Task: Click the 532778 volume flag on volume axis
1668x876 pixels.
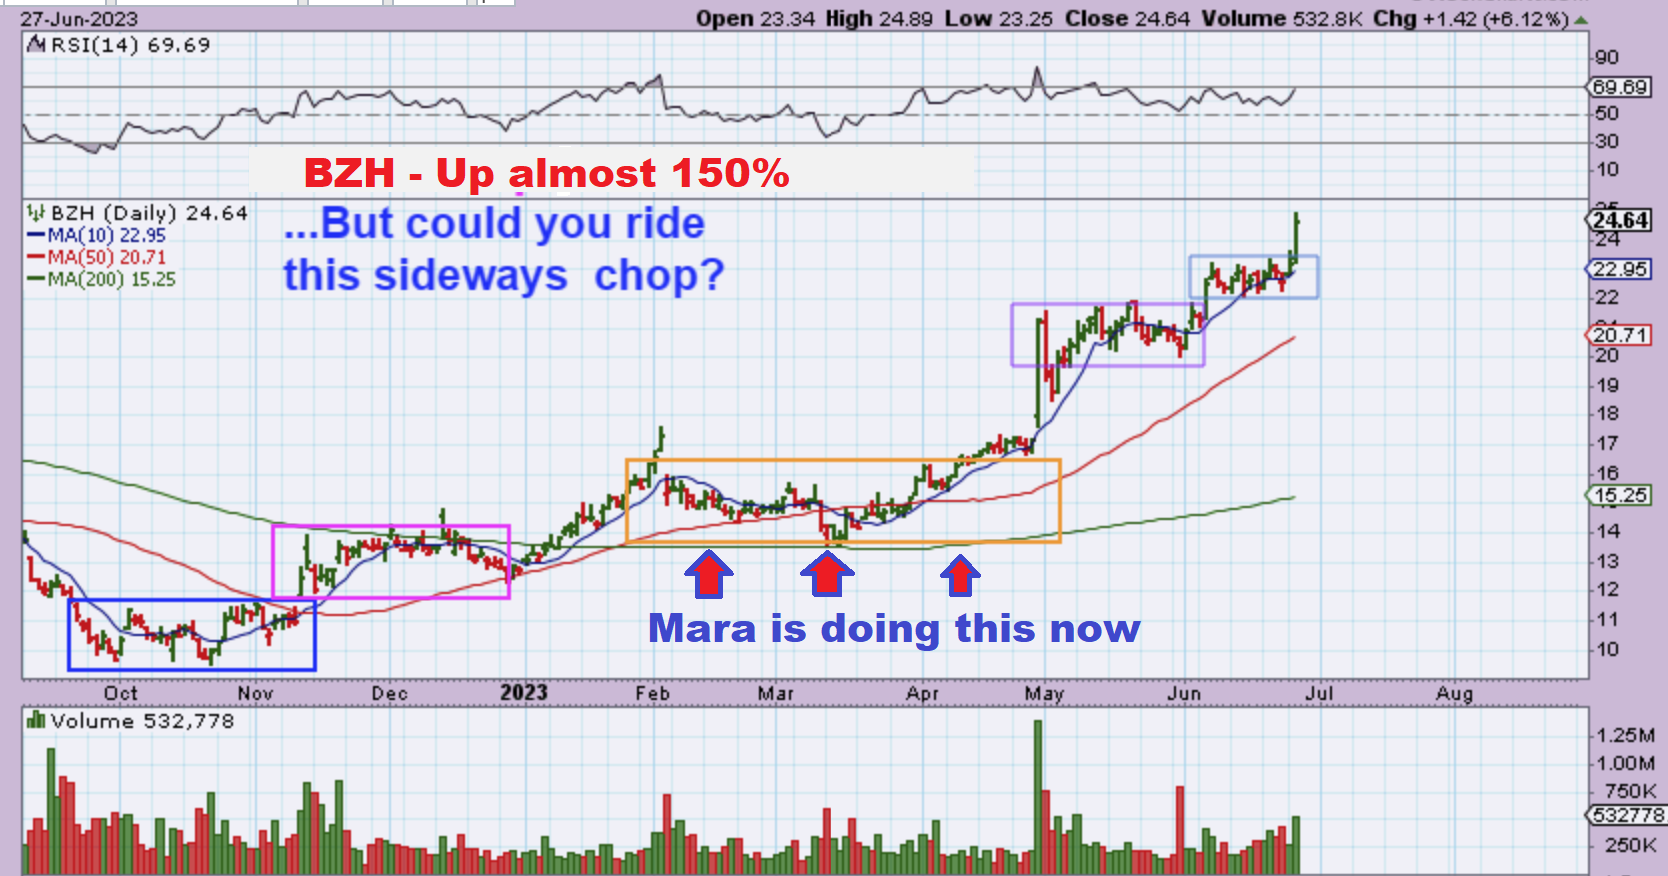Action: click(x=1628, y=816)
